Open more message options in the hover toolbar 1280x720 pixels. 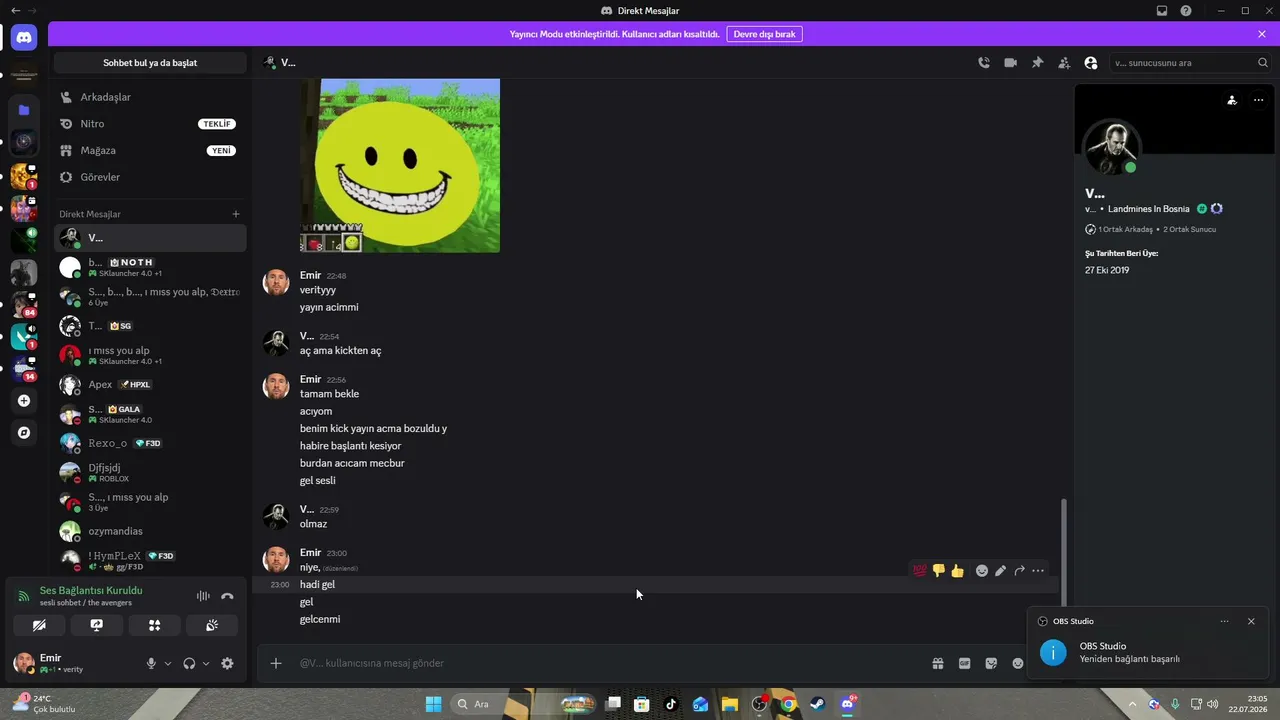click(1038, 571)
